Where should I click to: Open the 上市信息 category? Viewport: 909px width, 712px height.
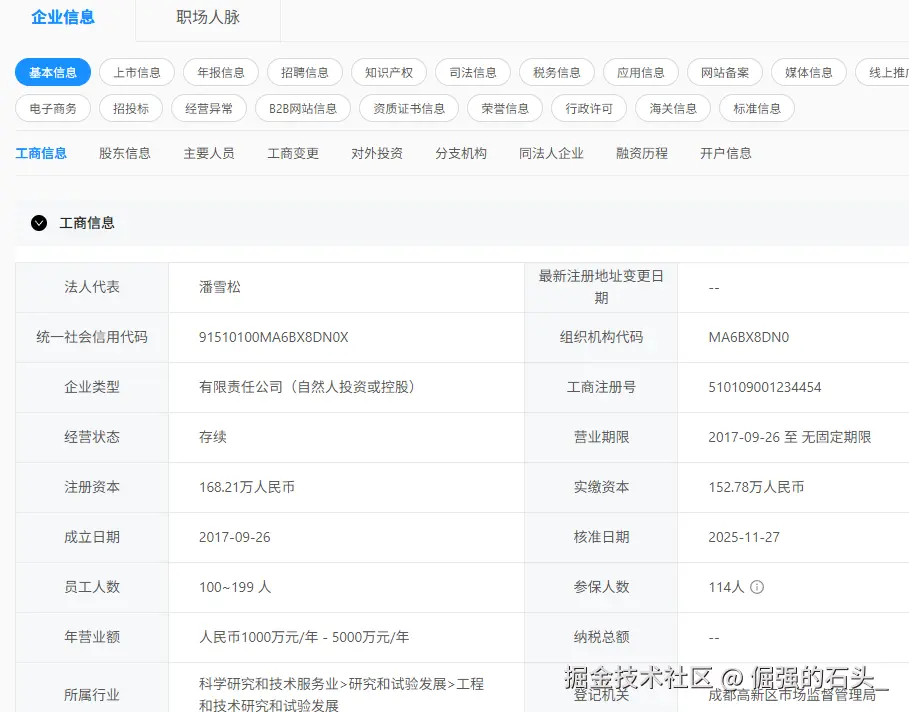pos(137,72)
